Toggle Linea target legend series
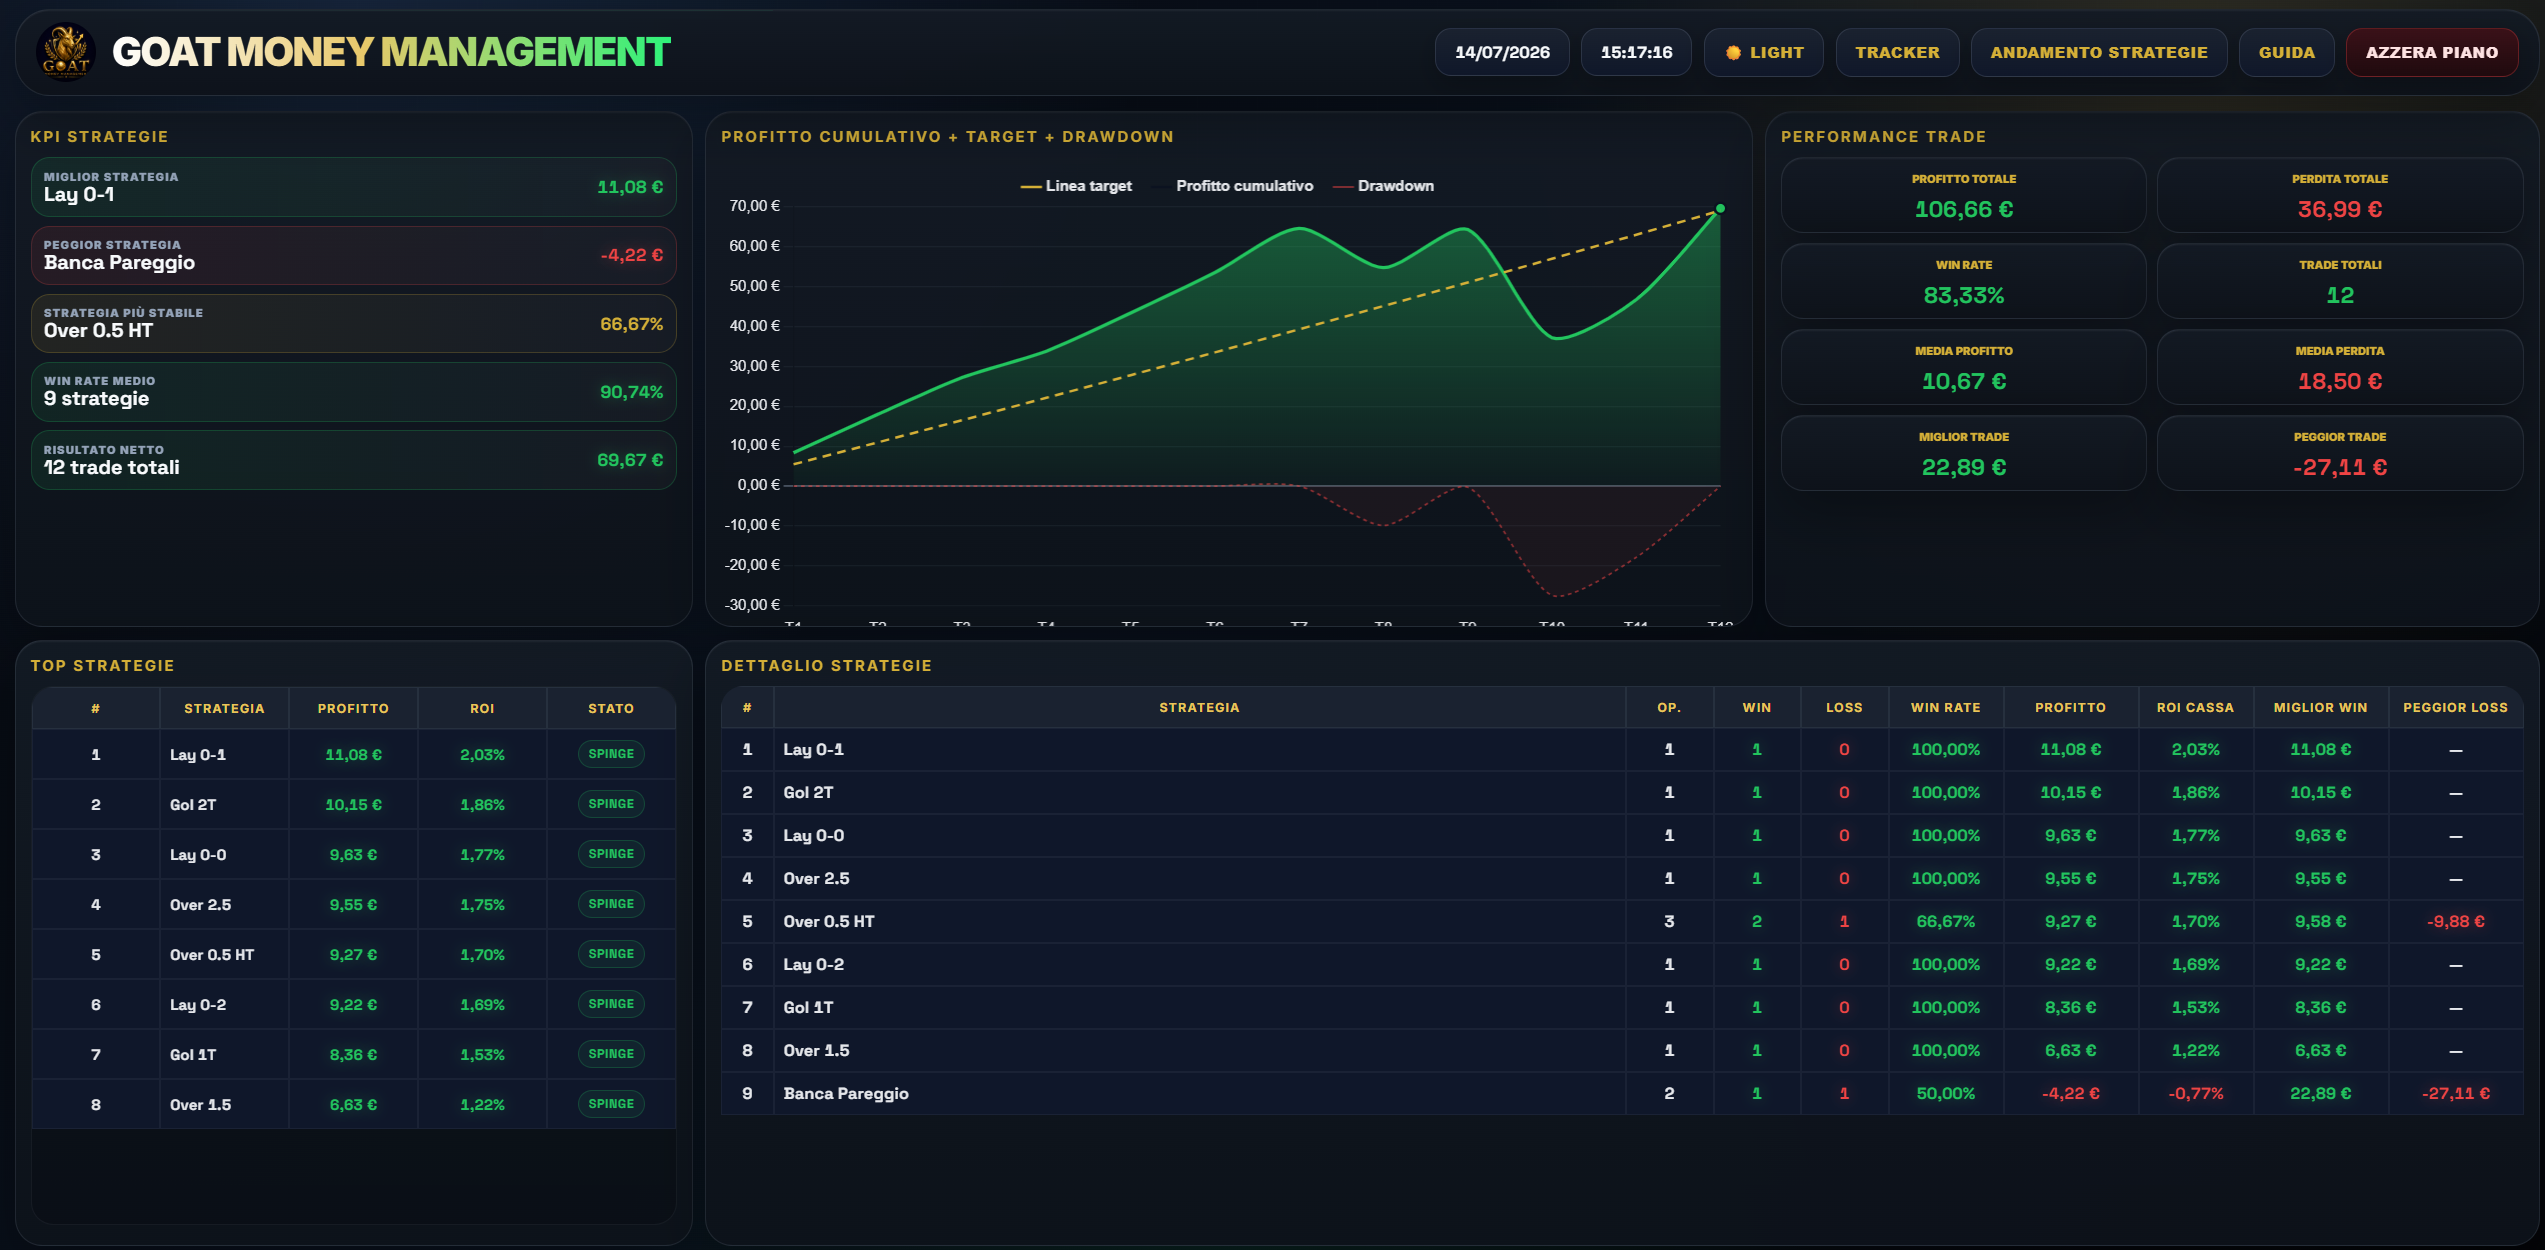Viewport: 2545px width, 1250px height. click(1076, 186)
